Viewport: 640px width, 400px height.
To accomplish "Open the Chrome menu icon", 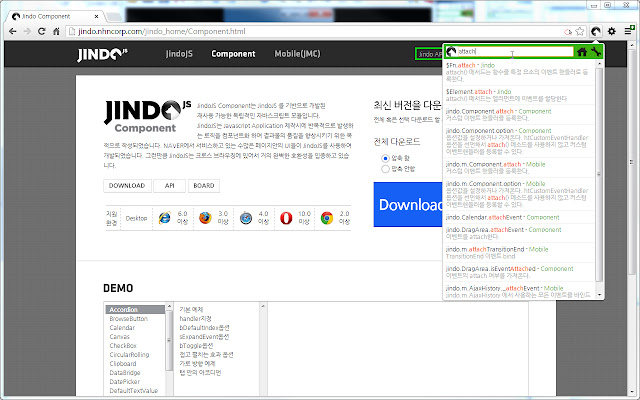I will coord(629,31).
